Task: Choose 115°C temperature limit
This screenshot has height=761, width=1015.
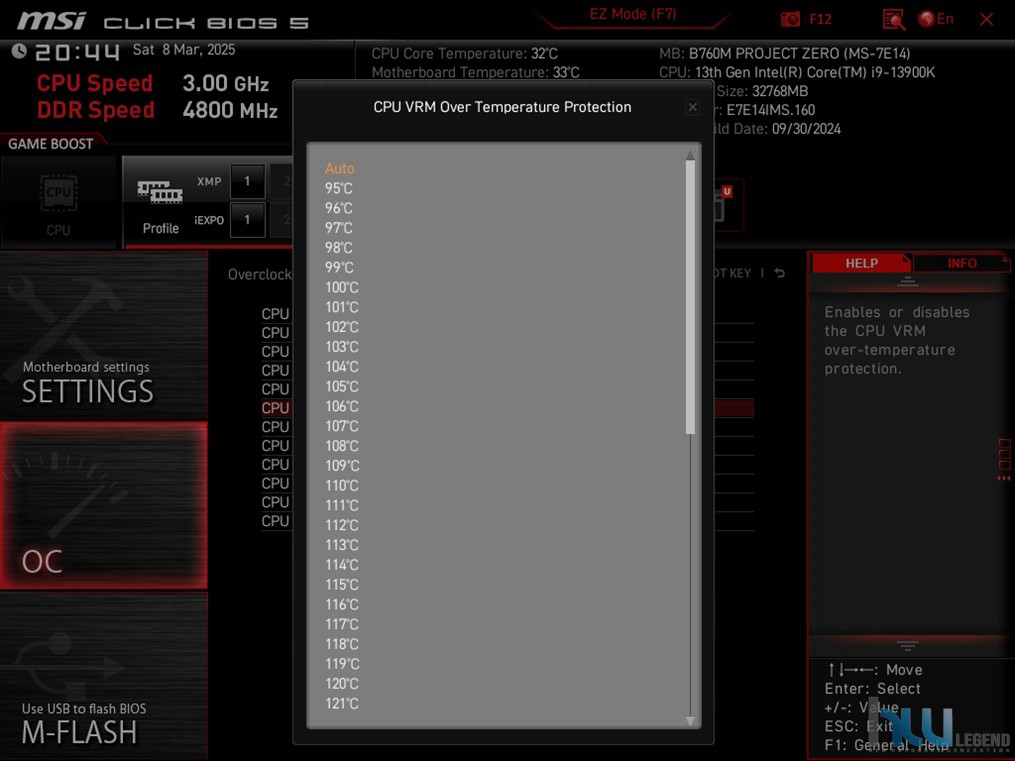Action: (341, 584)
